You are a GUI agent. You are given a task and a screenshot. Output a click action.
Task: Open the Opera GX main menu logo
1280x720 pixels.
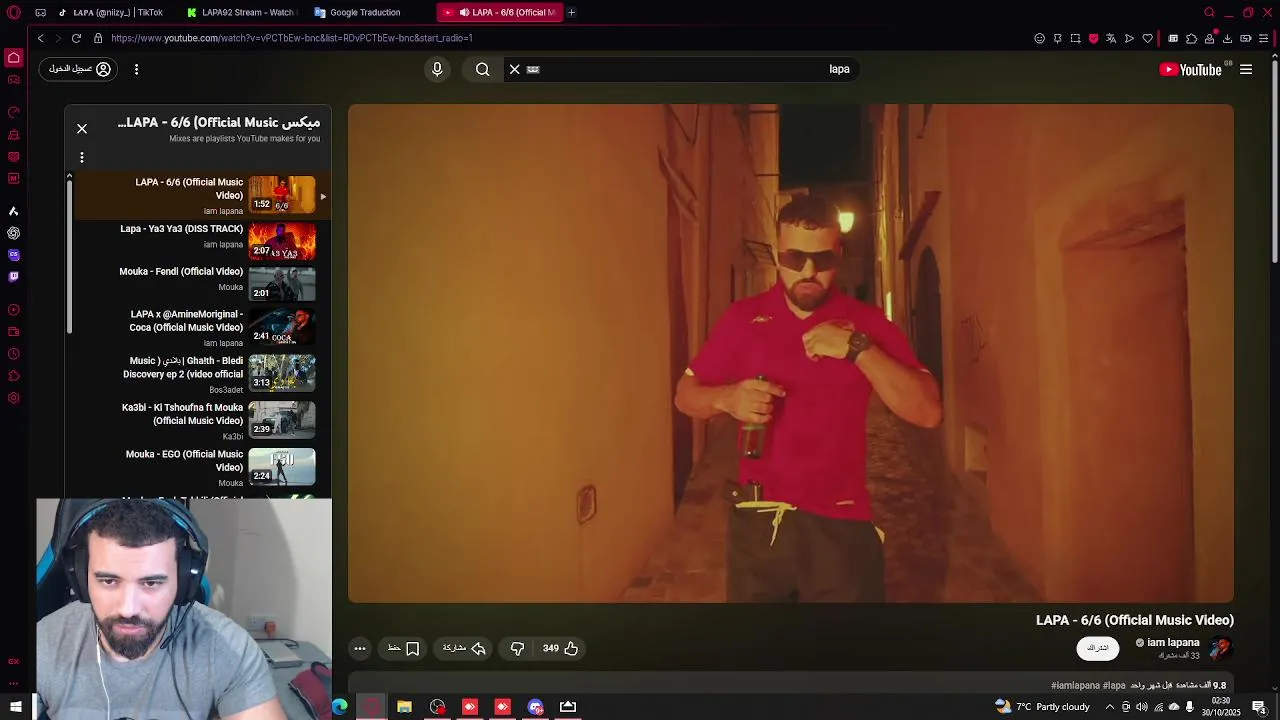(13, 12)
